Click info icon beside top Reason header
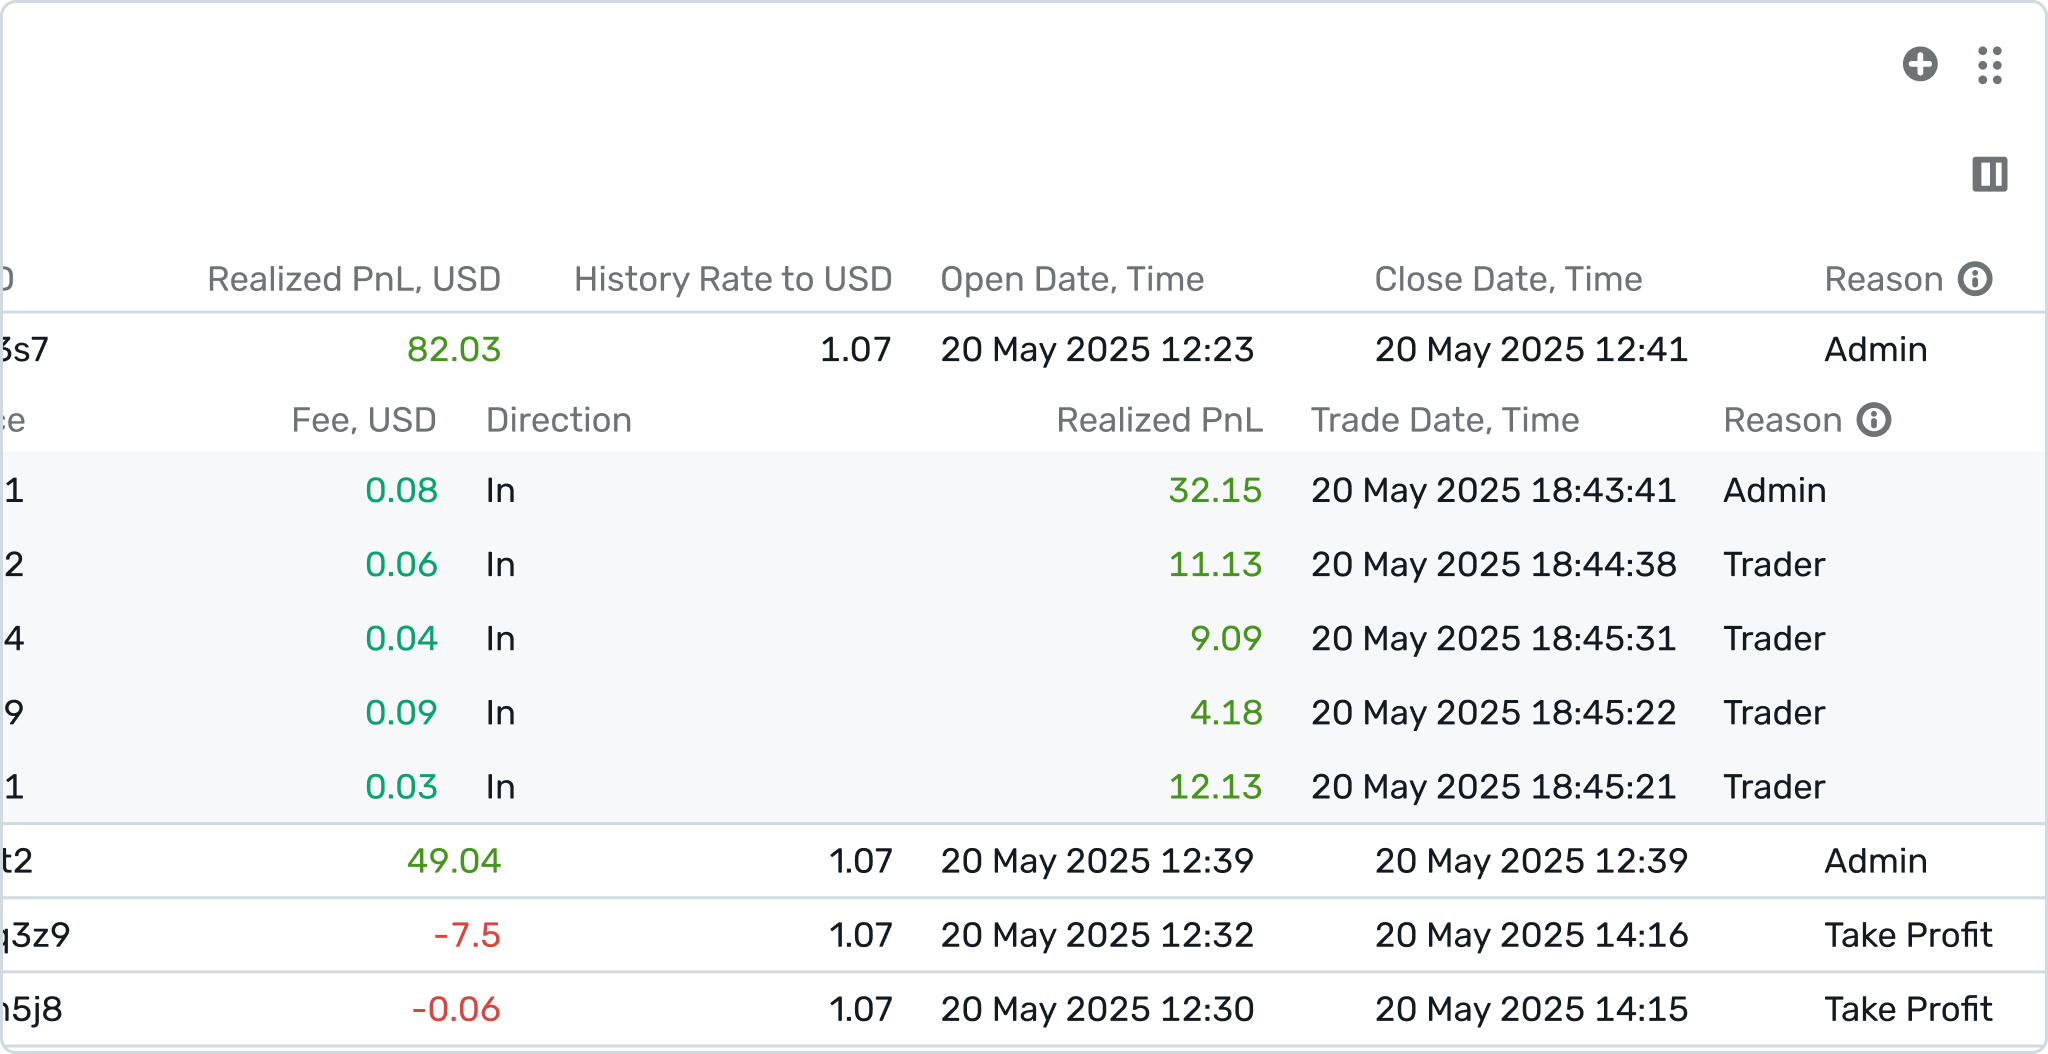This screenshot has width=2048, height=1054. click(x=1975, y=279)
